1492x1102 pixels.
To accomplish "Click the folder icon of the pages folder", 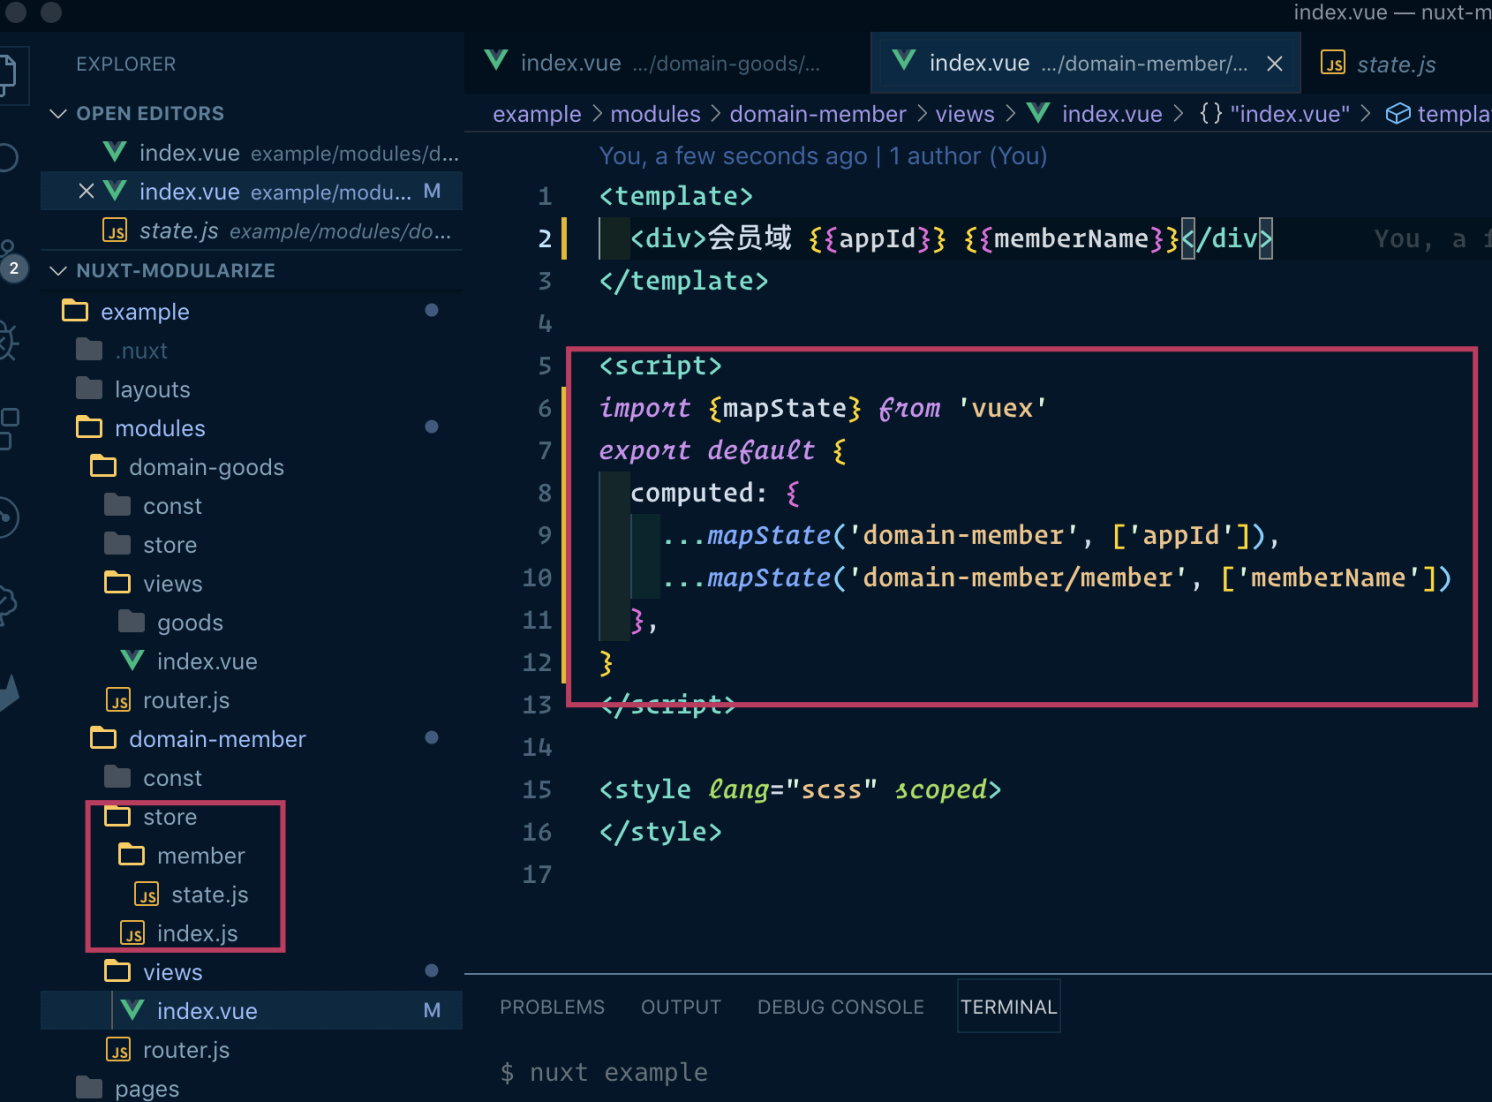I will 89,1088.
